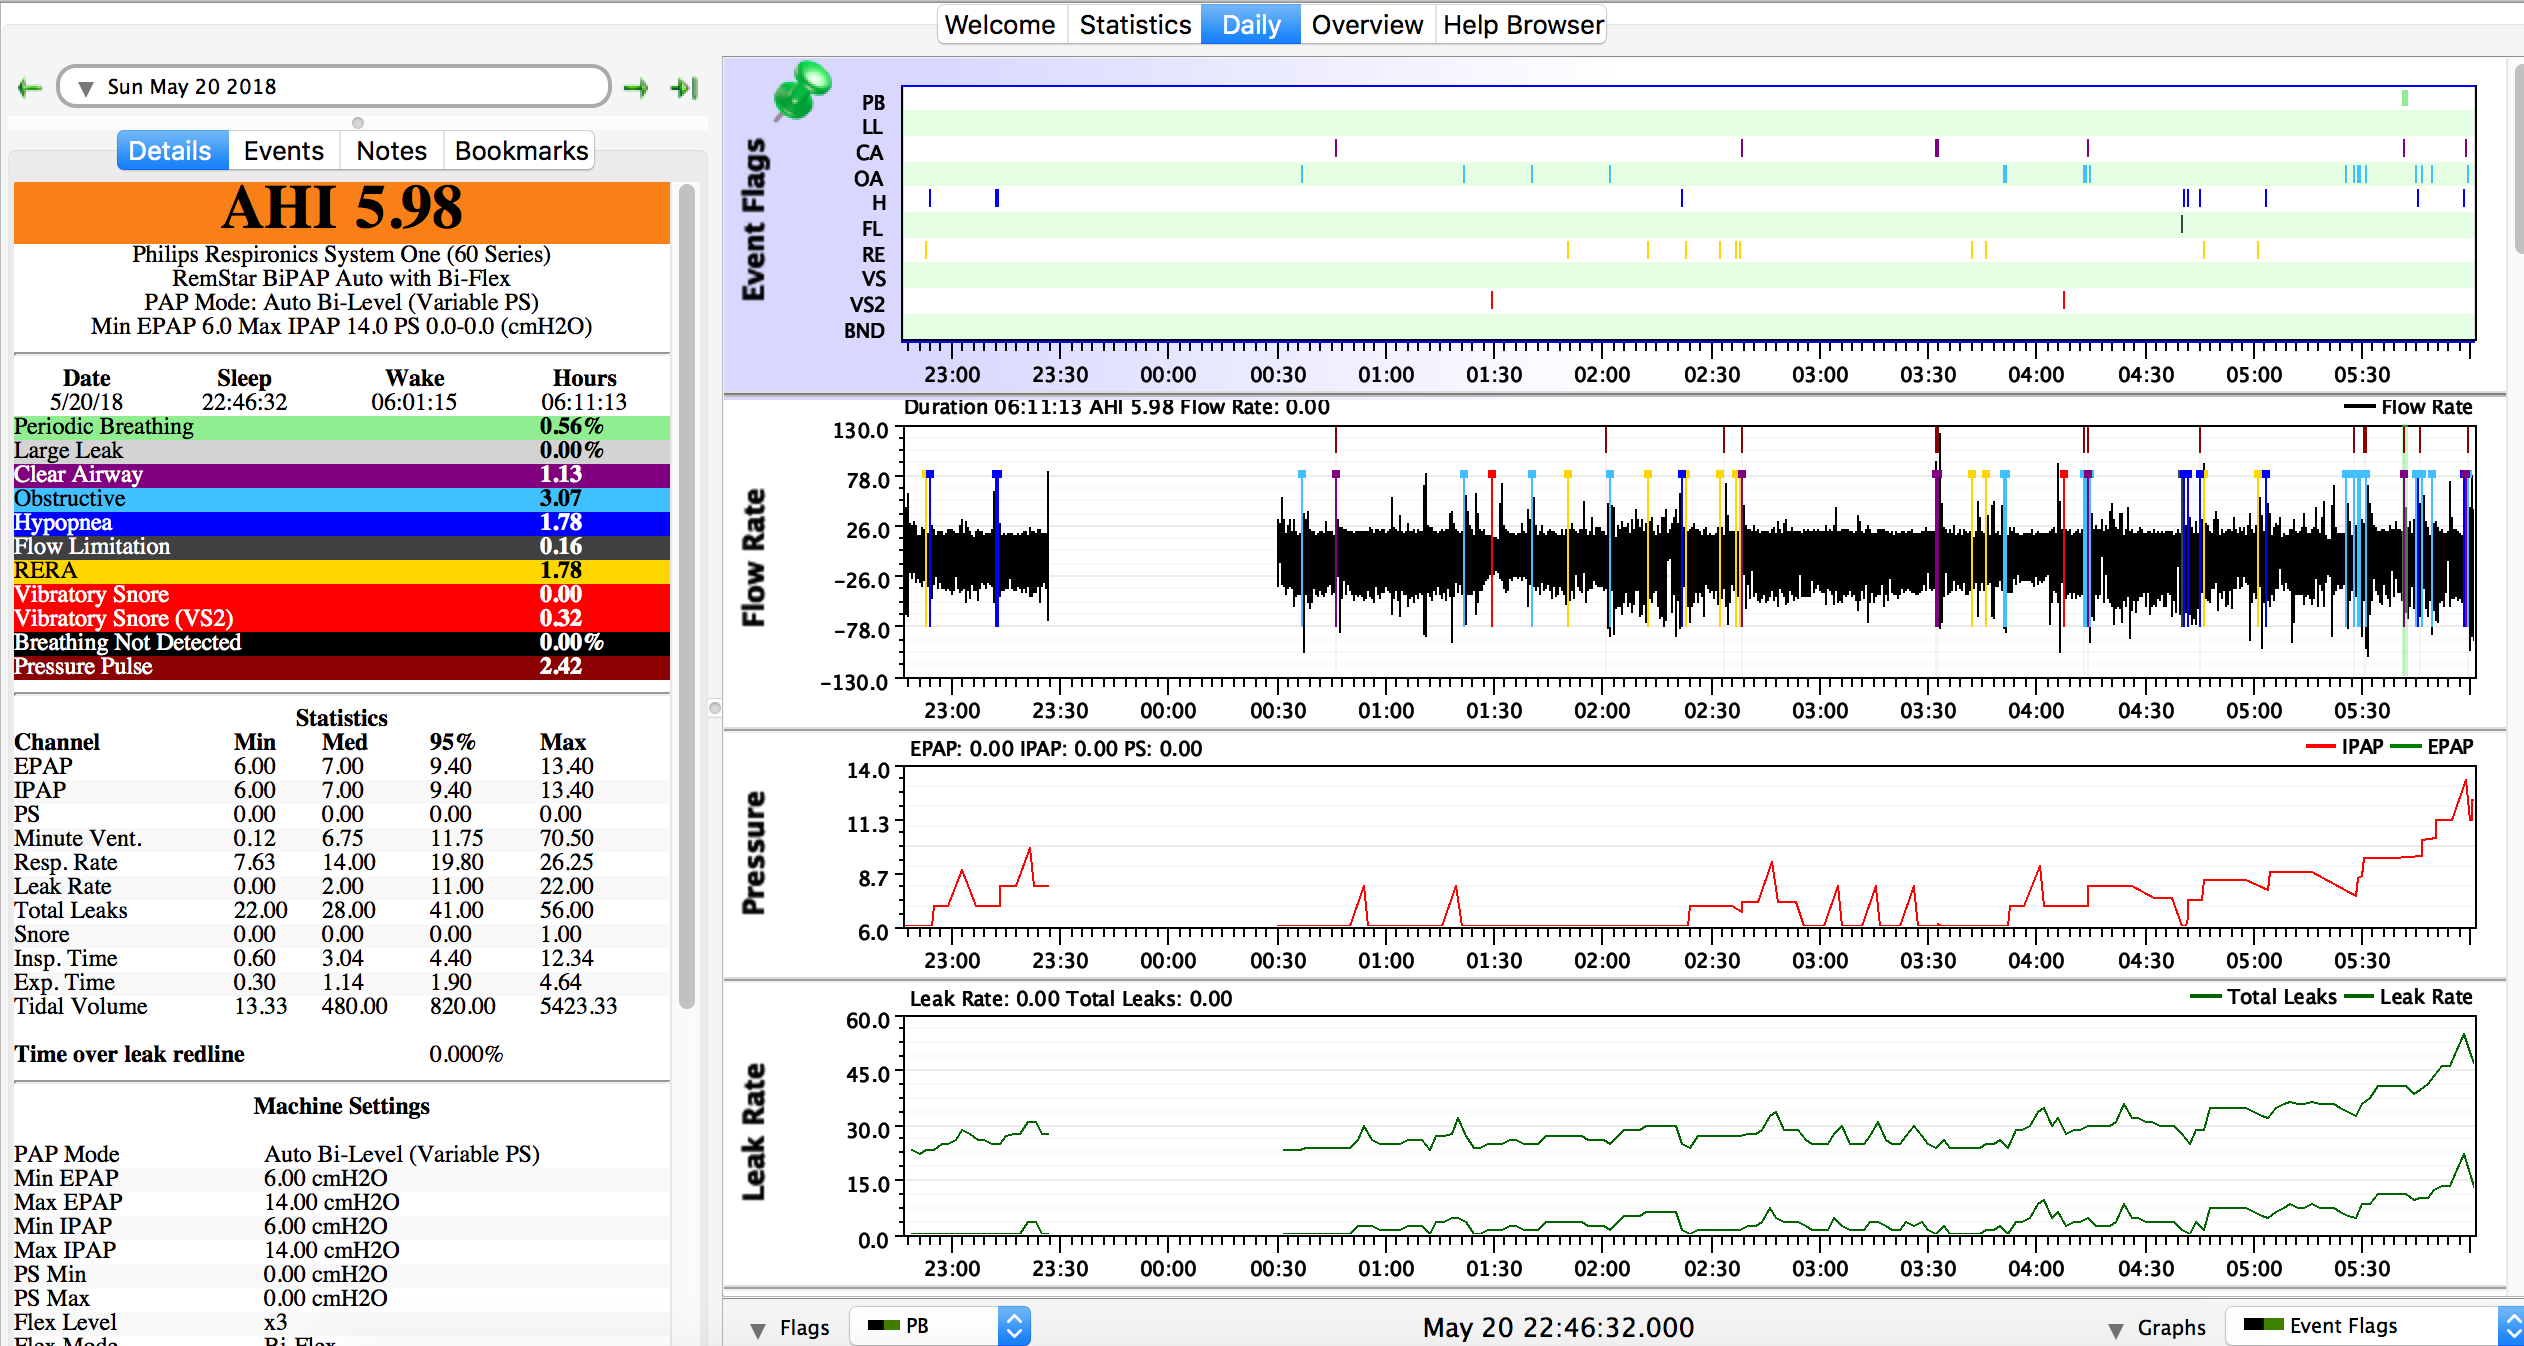Click the Minute Vent. statistics row

coord(341,839)
